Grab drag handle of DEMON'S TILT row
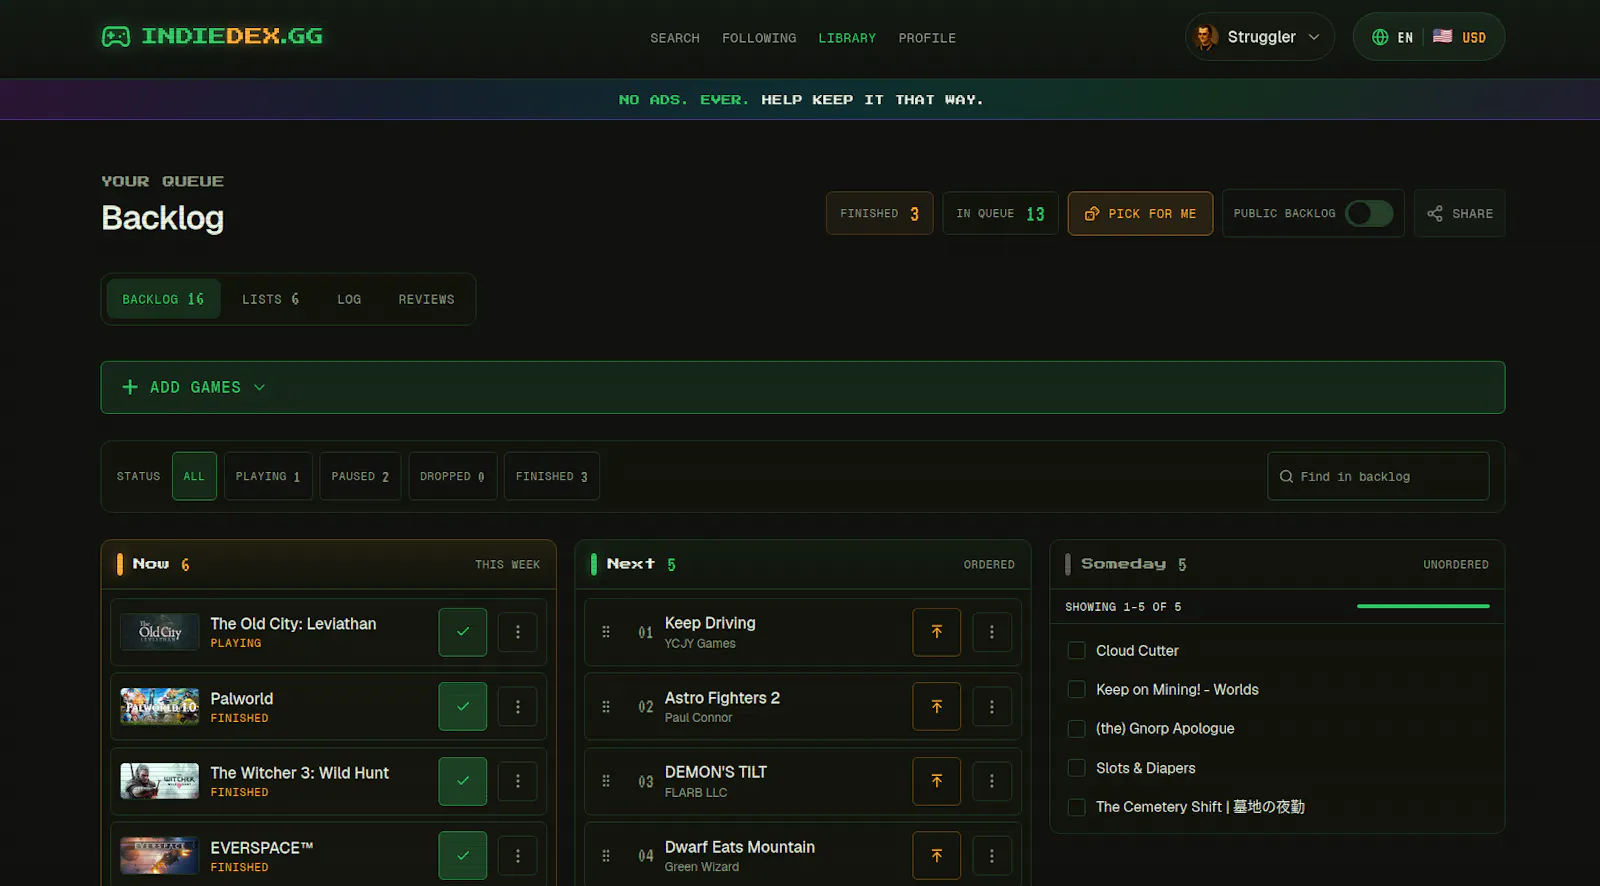 606,781
